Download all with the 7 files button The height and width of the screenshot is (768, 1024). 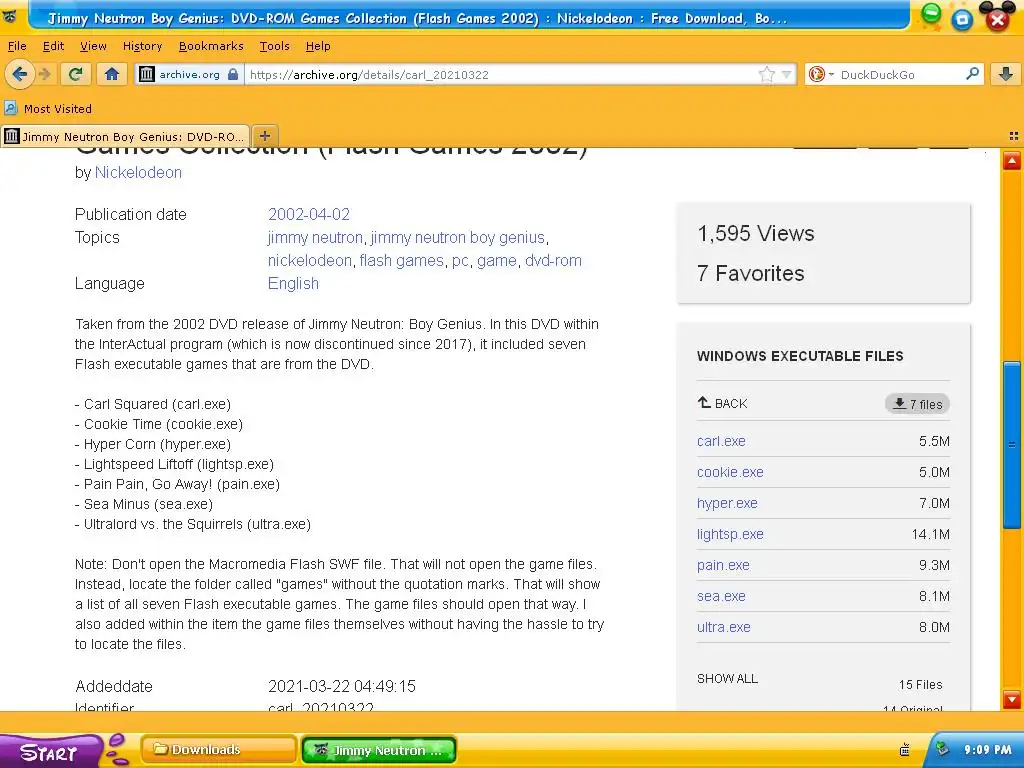(918, 404)
